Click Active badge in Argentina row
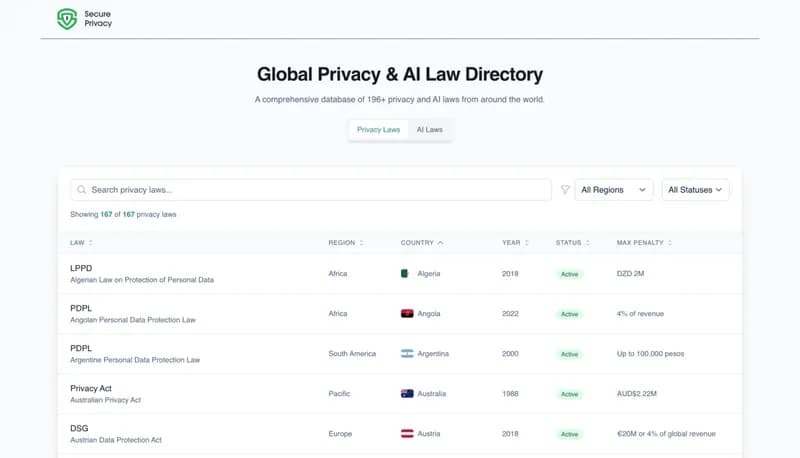 (x=569, y=354)
